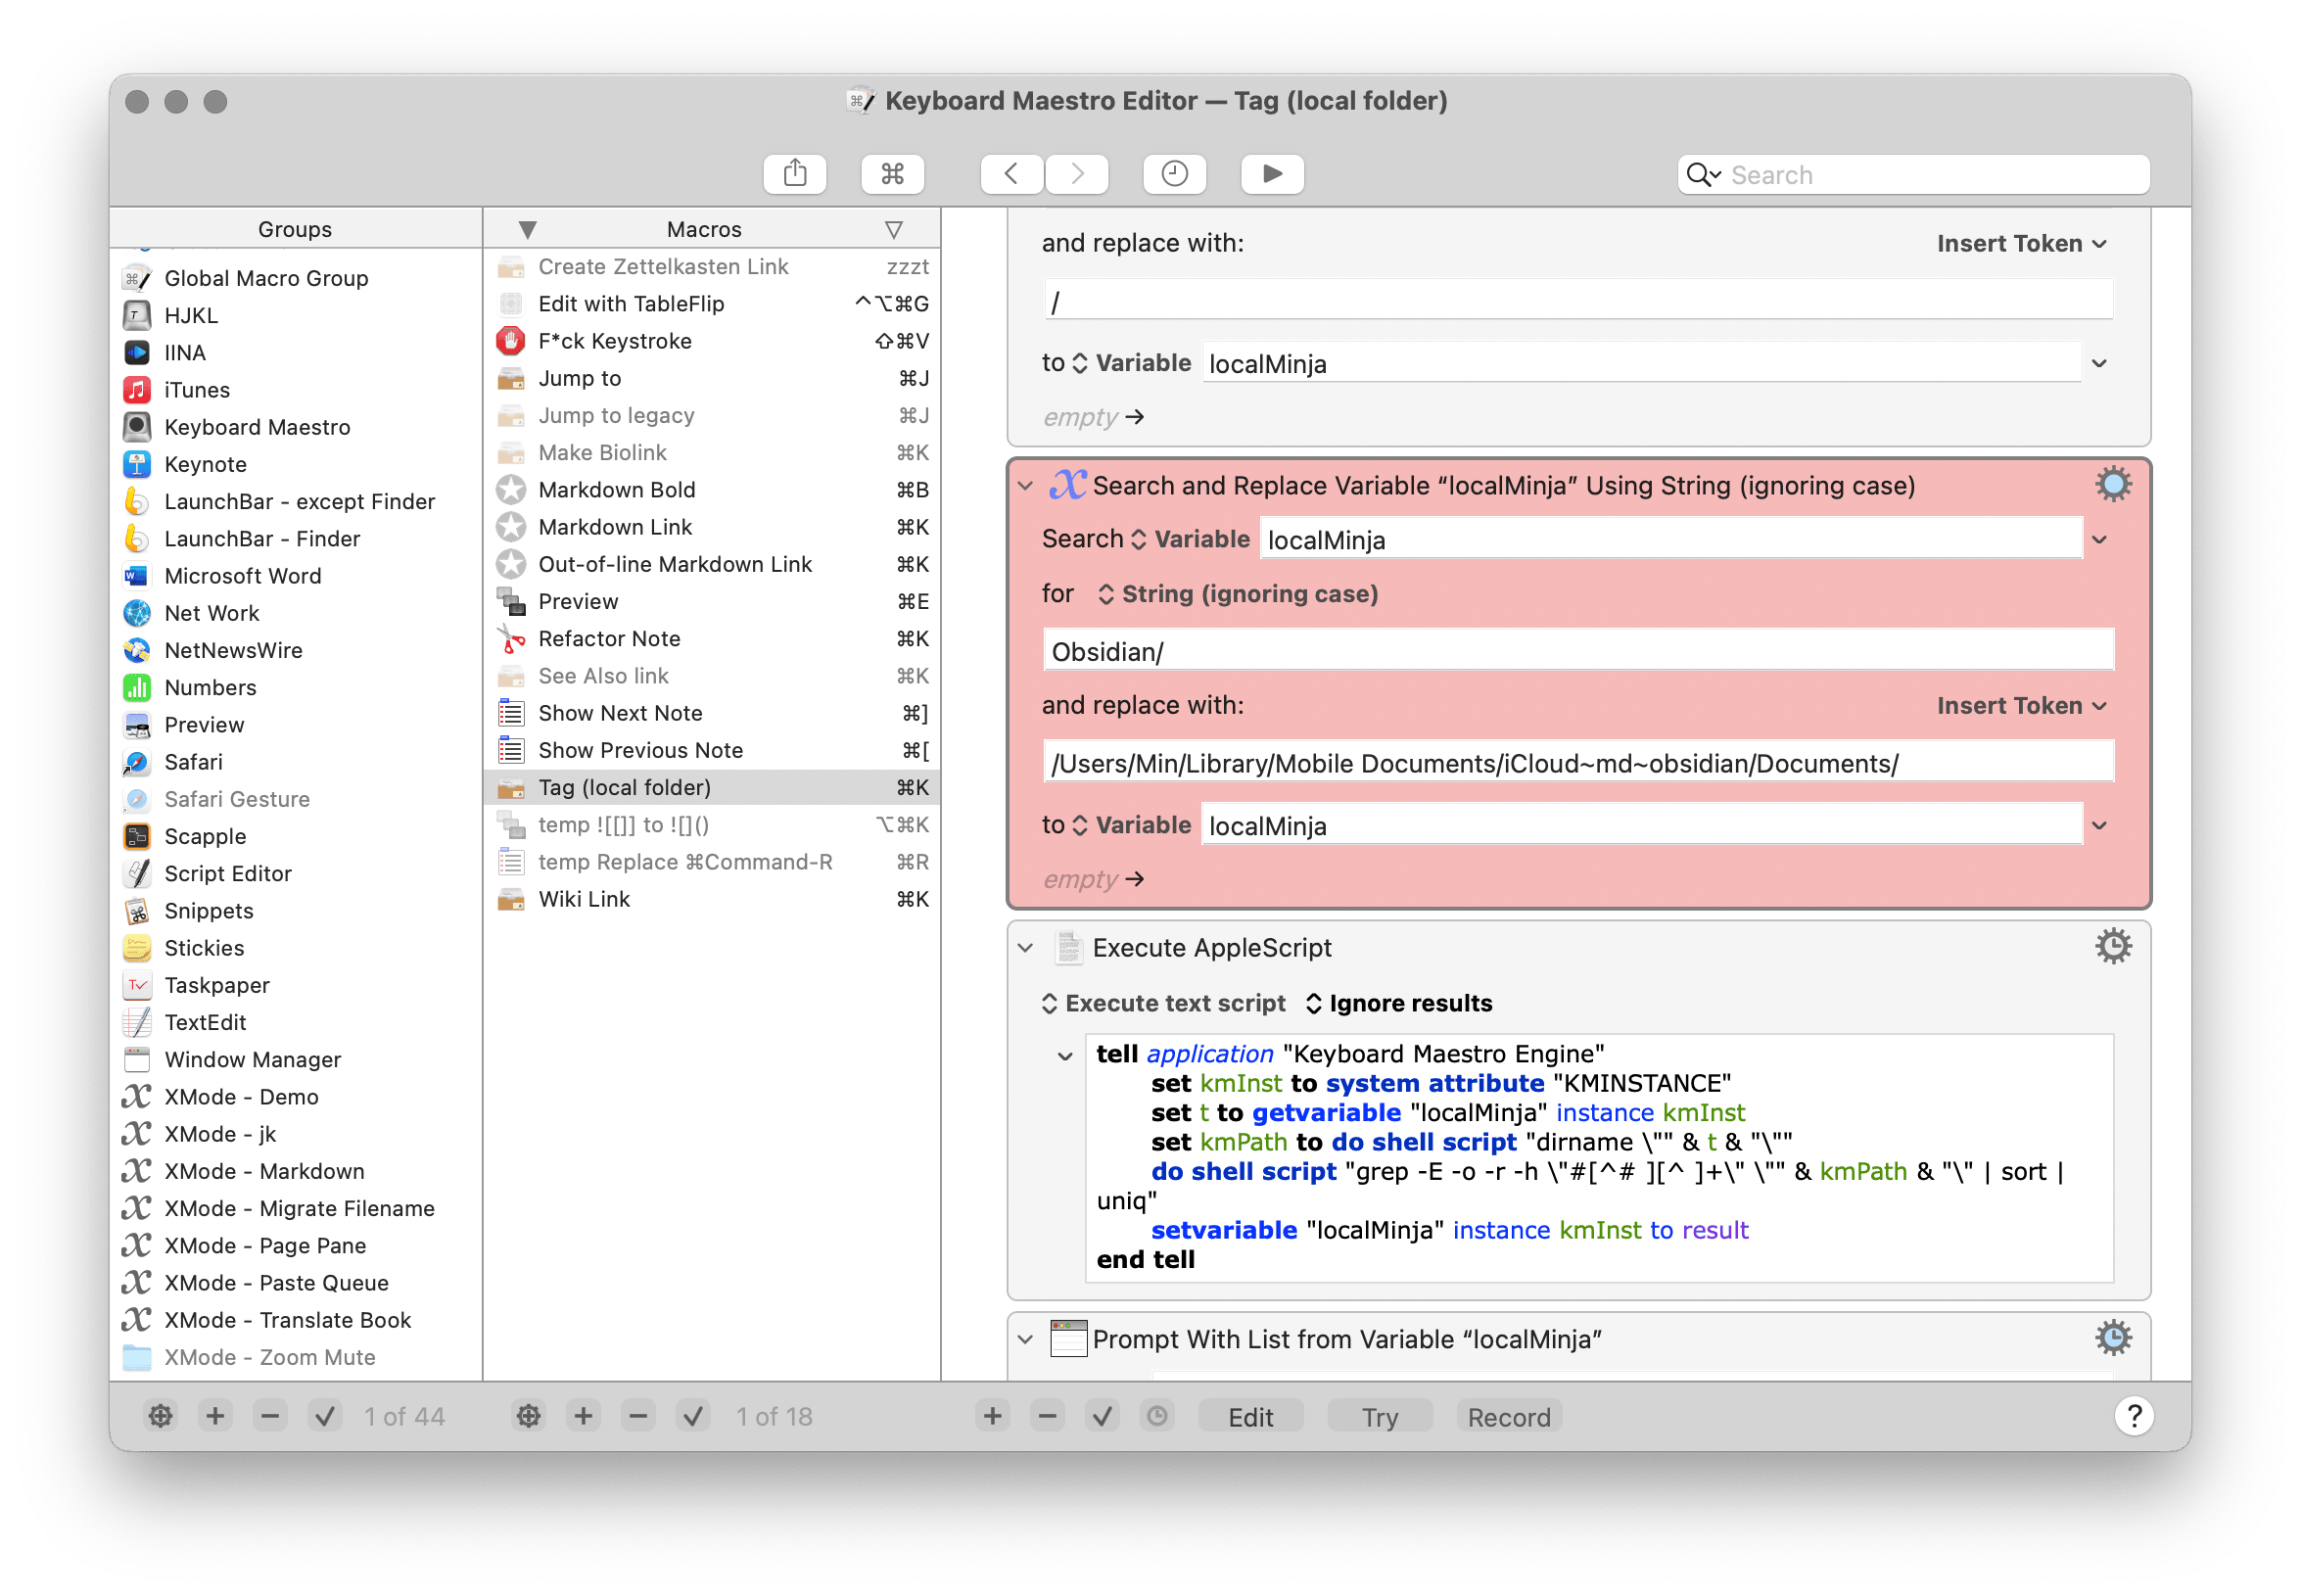2301x1596 pixels.
Task: Open Ignore results popup
Action: (x=1398, y=1004)
